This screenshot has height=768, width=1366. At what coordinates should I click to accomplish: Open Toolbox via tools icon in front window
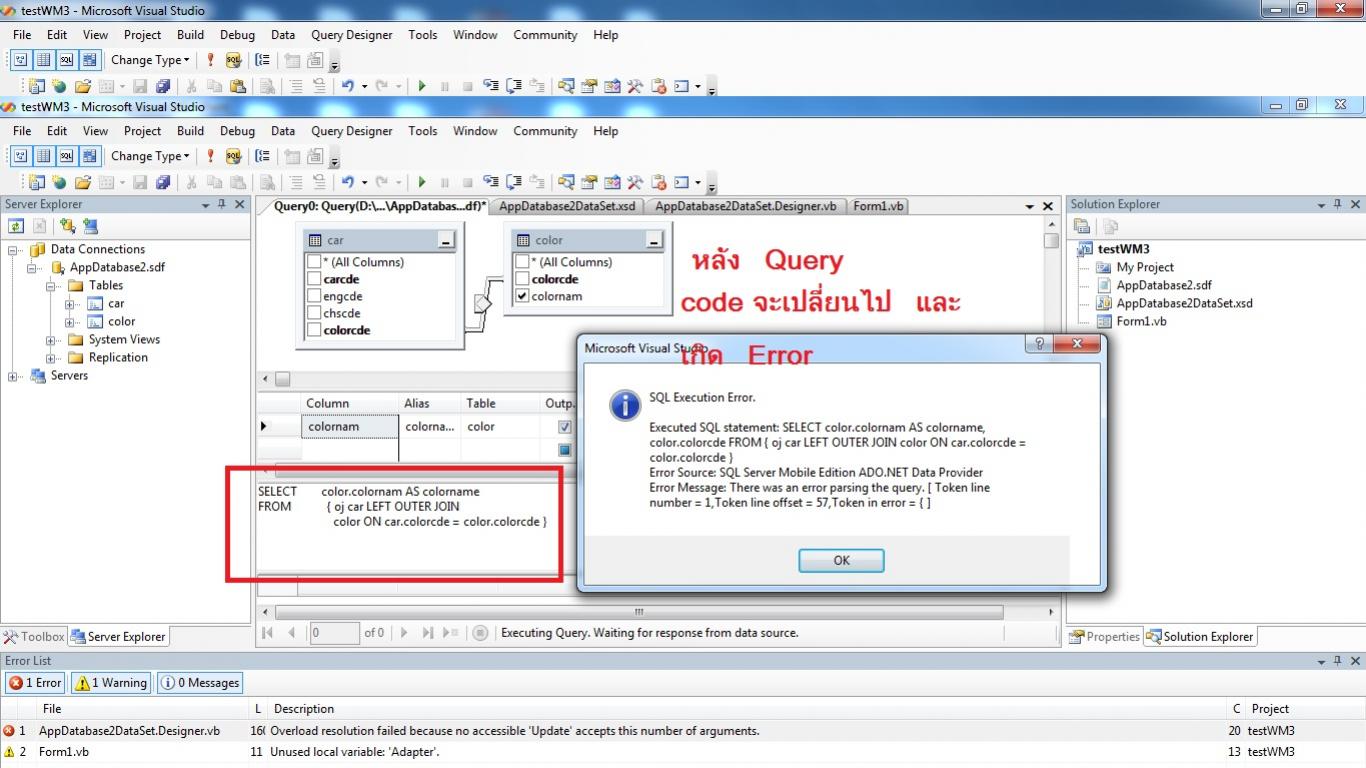(x=635, y=182)
